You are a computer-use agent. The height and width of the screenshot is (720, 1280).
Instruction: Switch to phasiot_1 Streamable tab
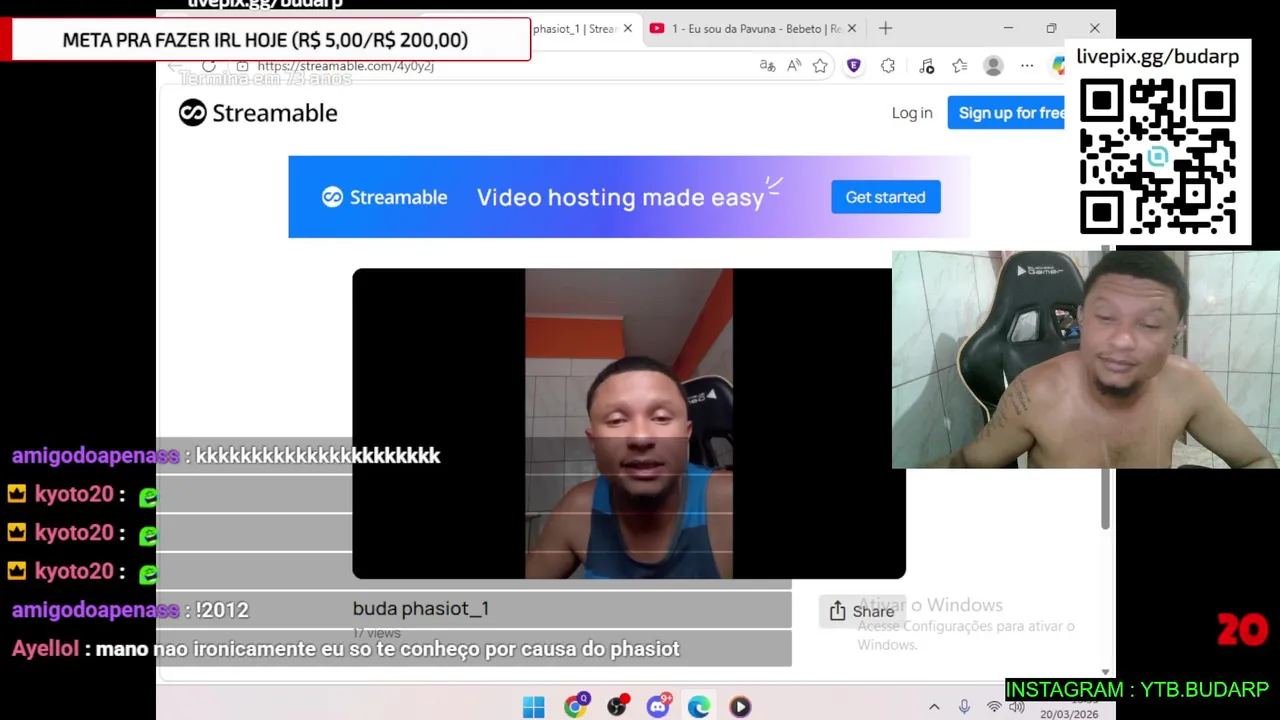click(574, 28)
